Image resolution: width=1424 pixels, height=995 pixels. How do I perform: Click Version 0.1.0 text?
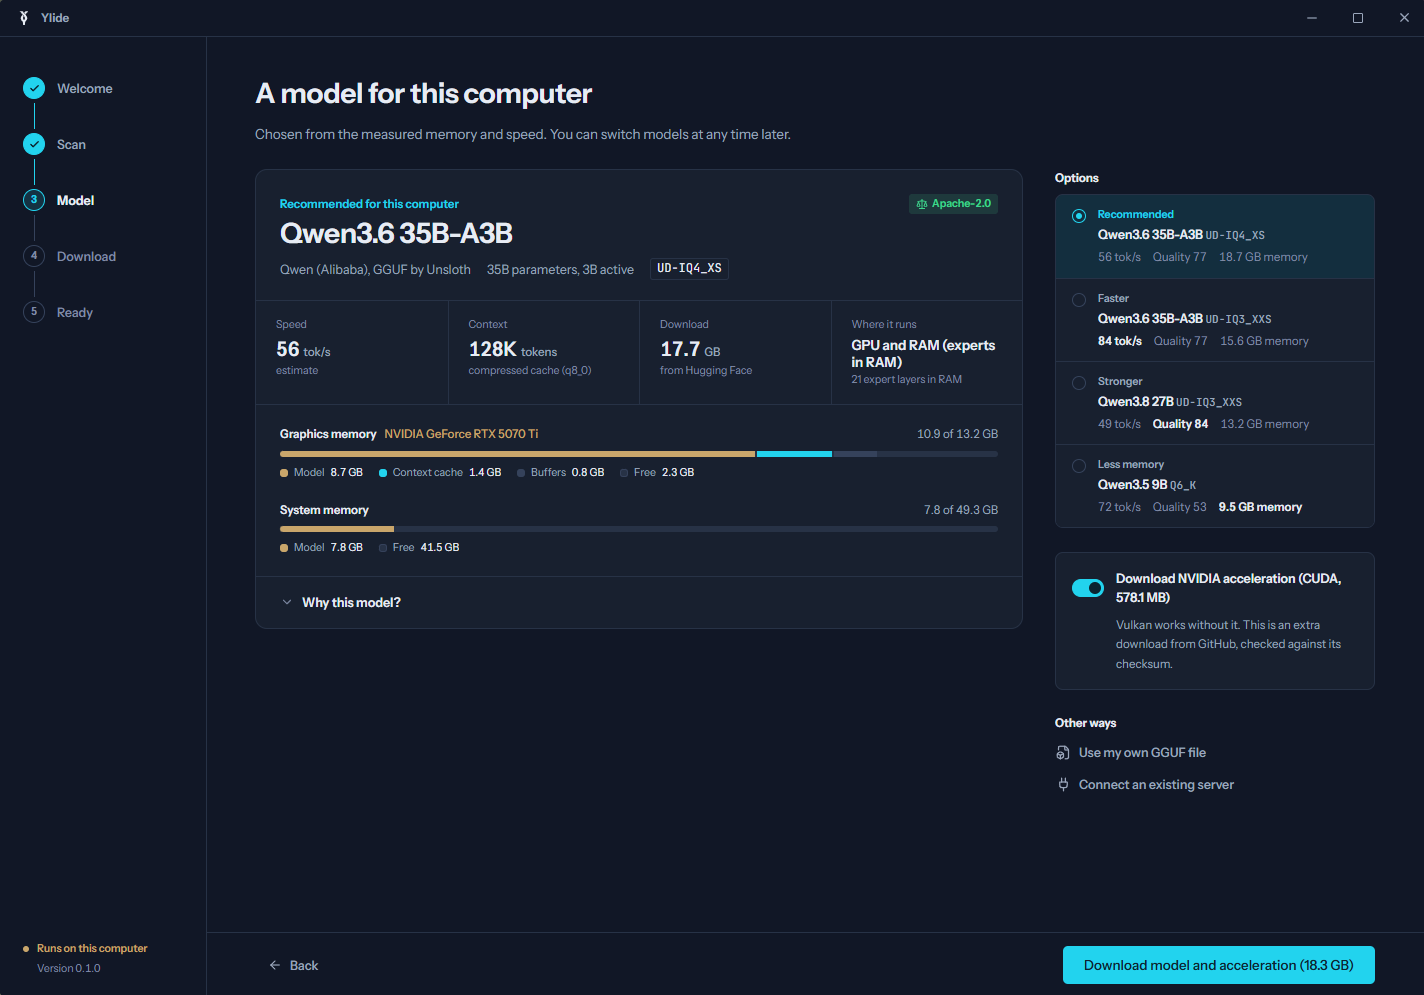[x=69, y=968]
